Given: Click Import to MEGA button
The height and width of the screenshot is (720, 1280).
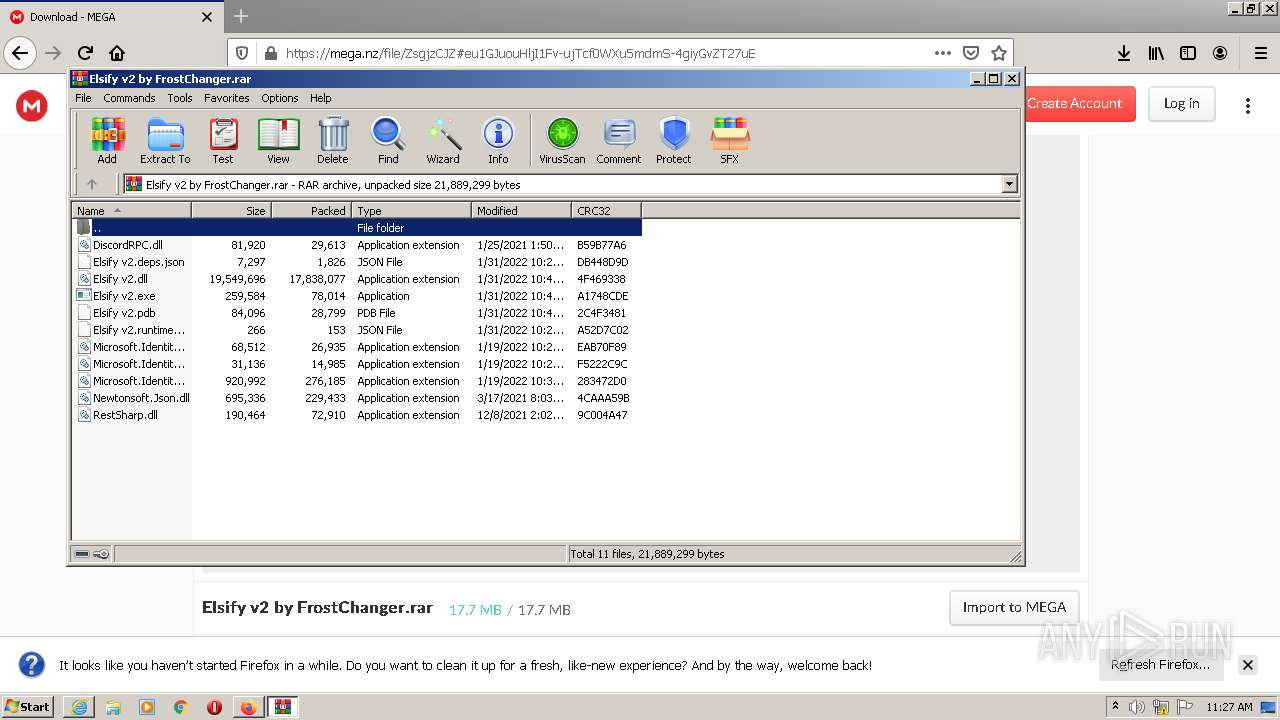Looking at the screenshot, I should [x=1014, y=607].
